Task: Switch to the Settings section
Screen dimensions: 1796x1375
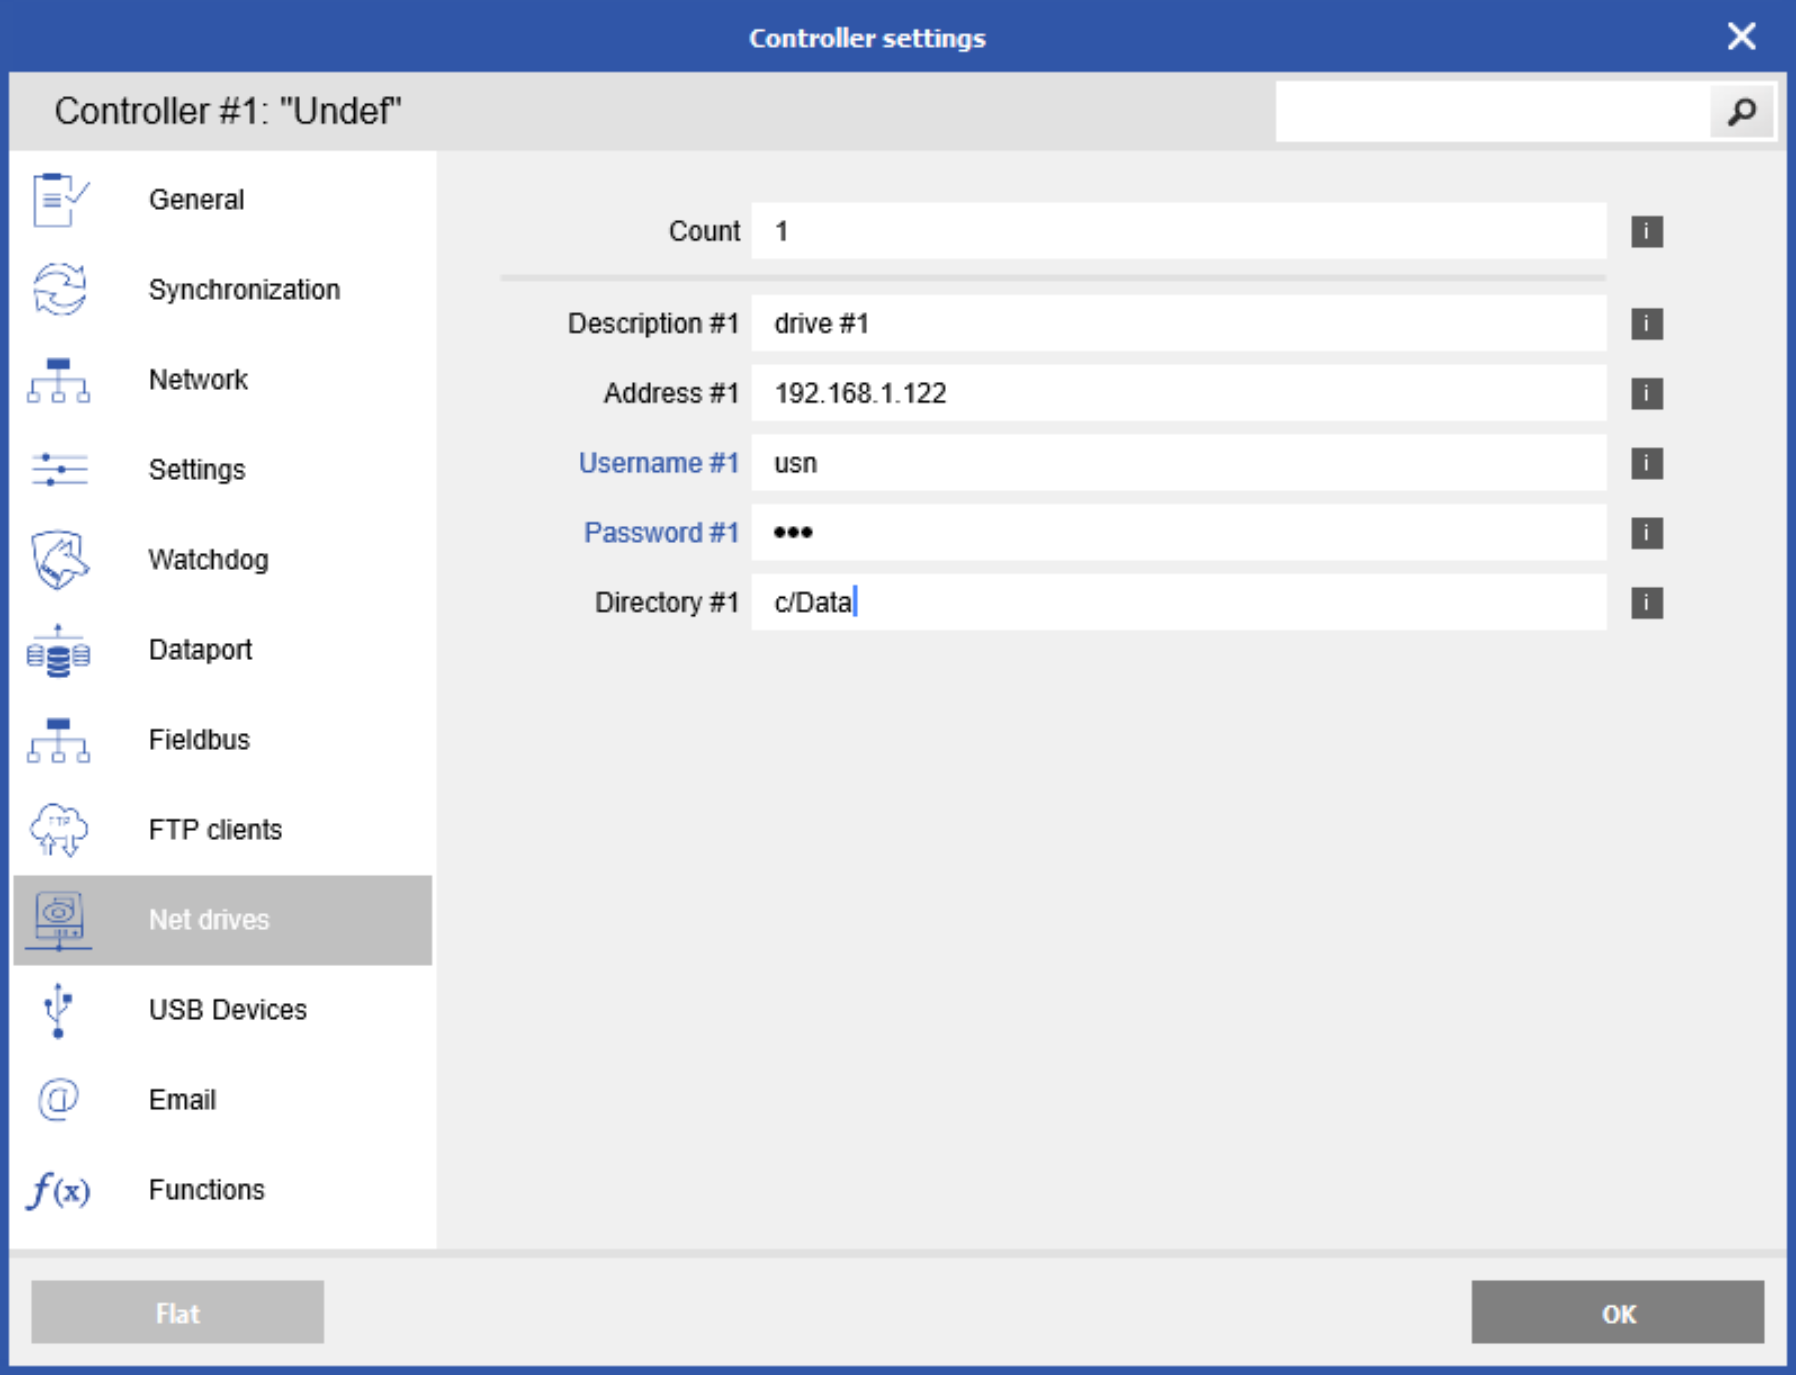Action: point(197,469)
